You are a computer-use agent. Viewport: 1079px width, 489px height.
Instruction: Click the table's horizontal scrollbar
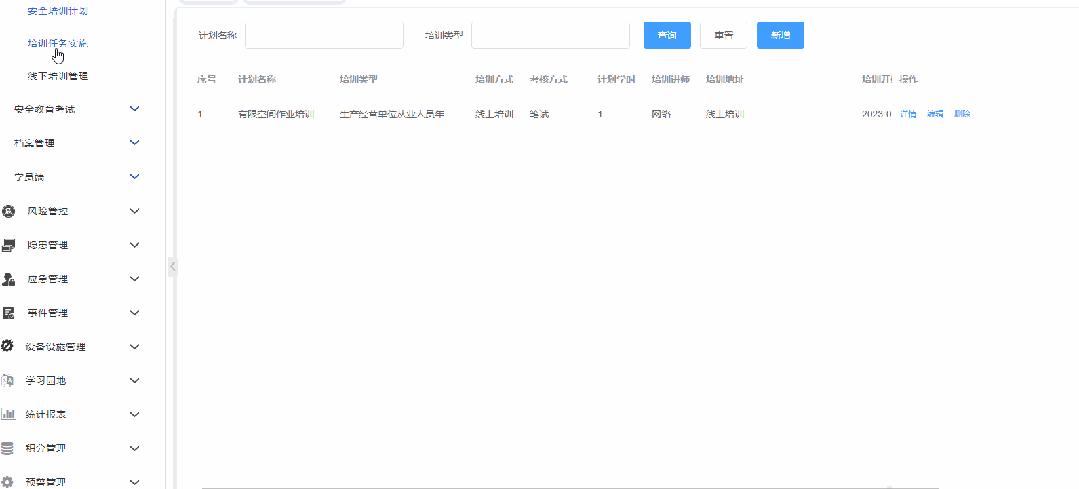pyautogui.click(x=570, y=487)
